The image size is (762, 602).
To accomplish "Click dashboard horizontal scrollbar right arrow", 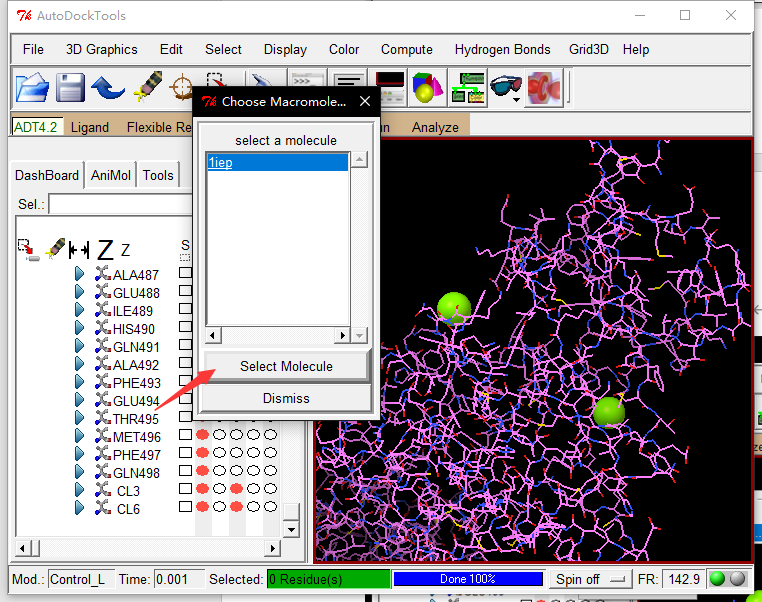I will pyautogui.click(x=273, y=548).
